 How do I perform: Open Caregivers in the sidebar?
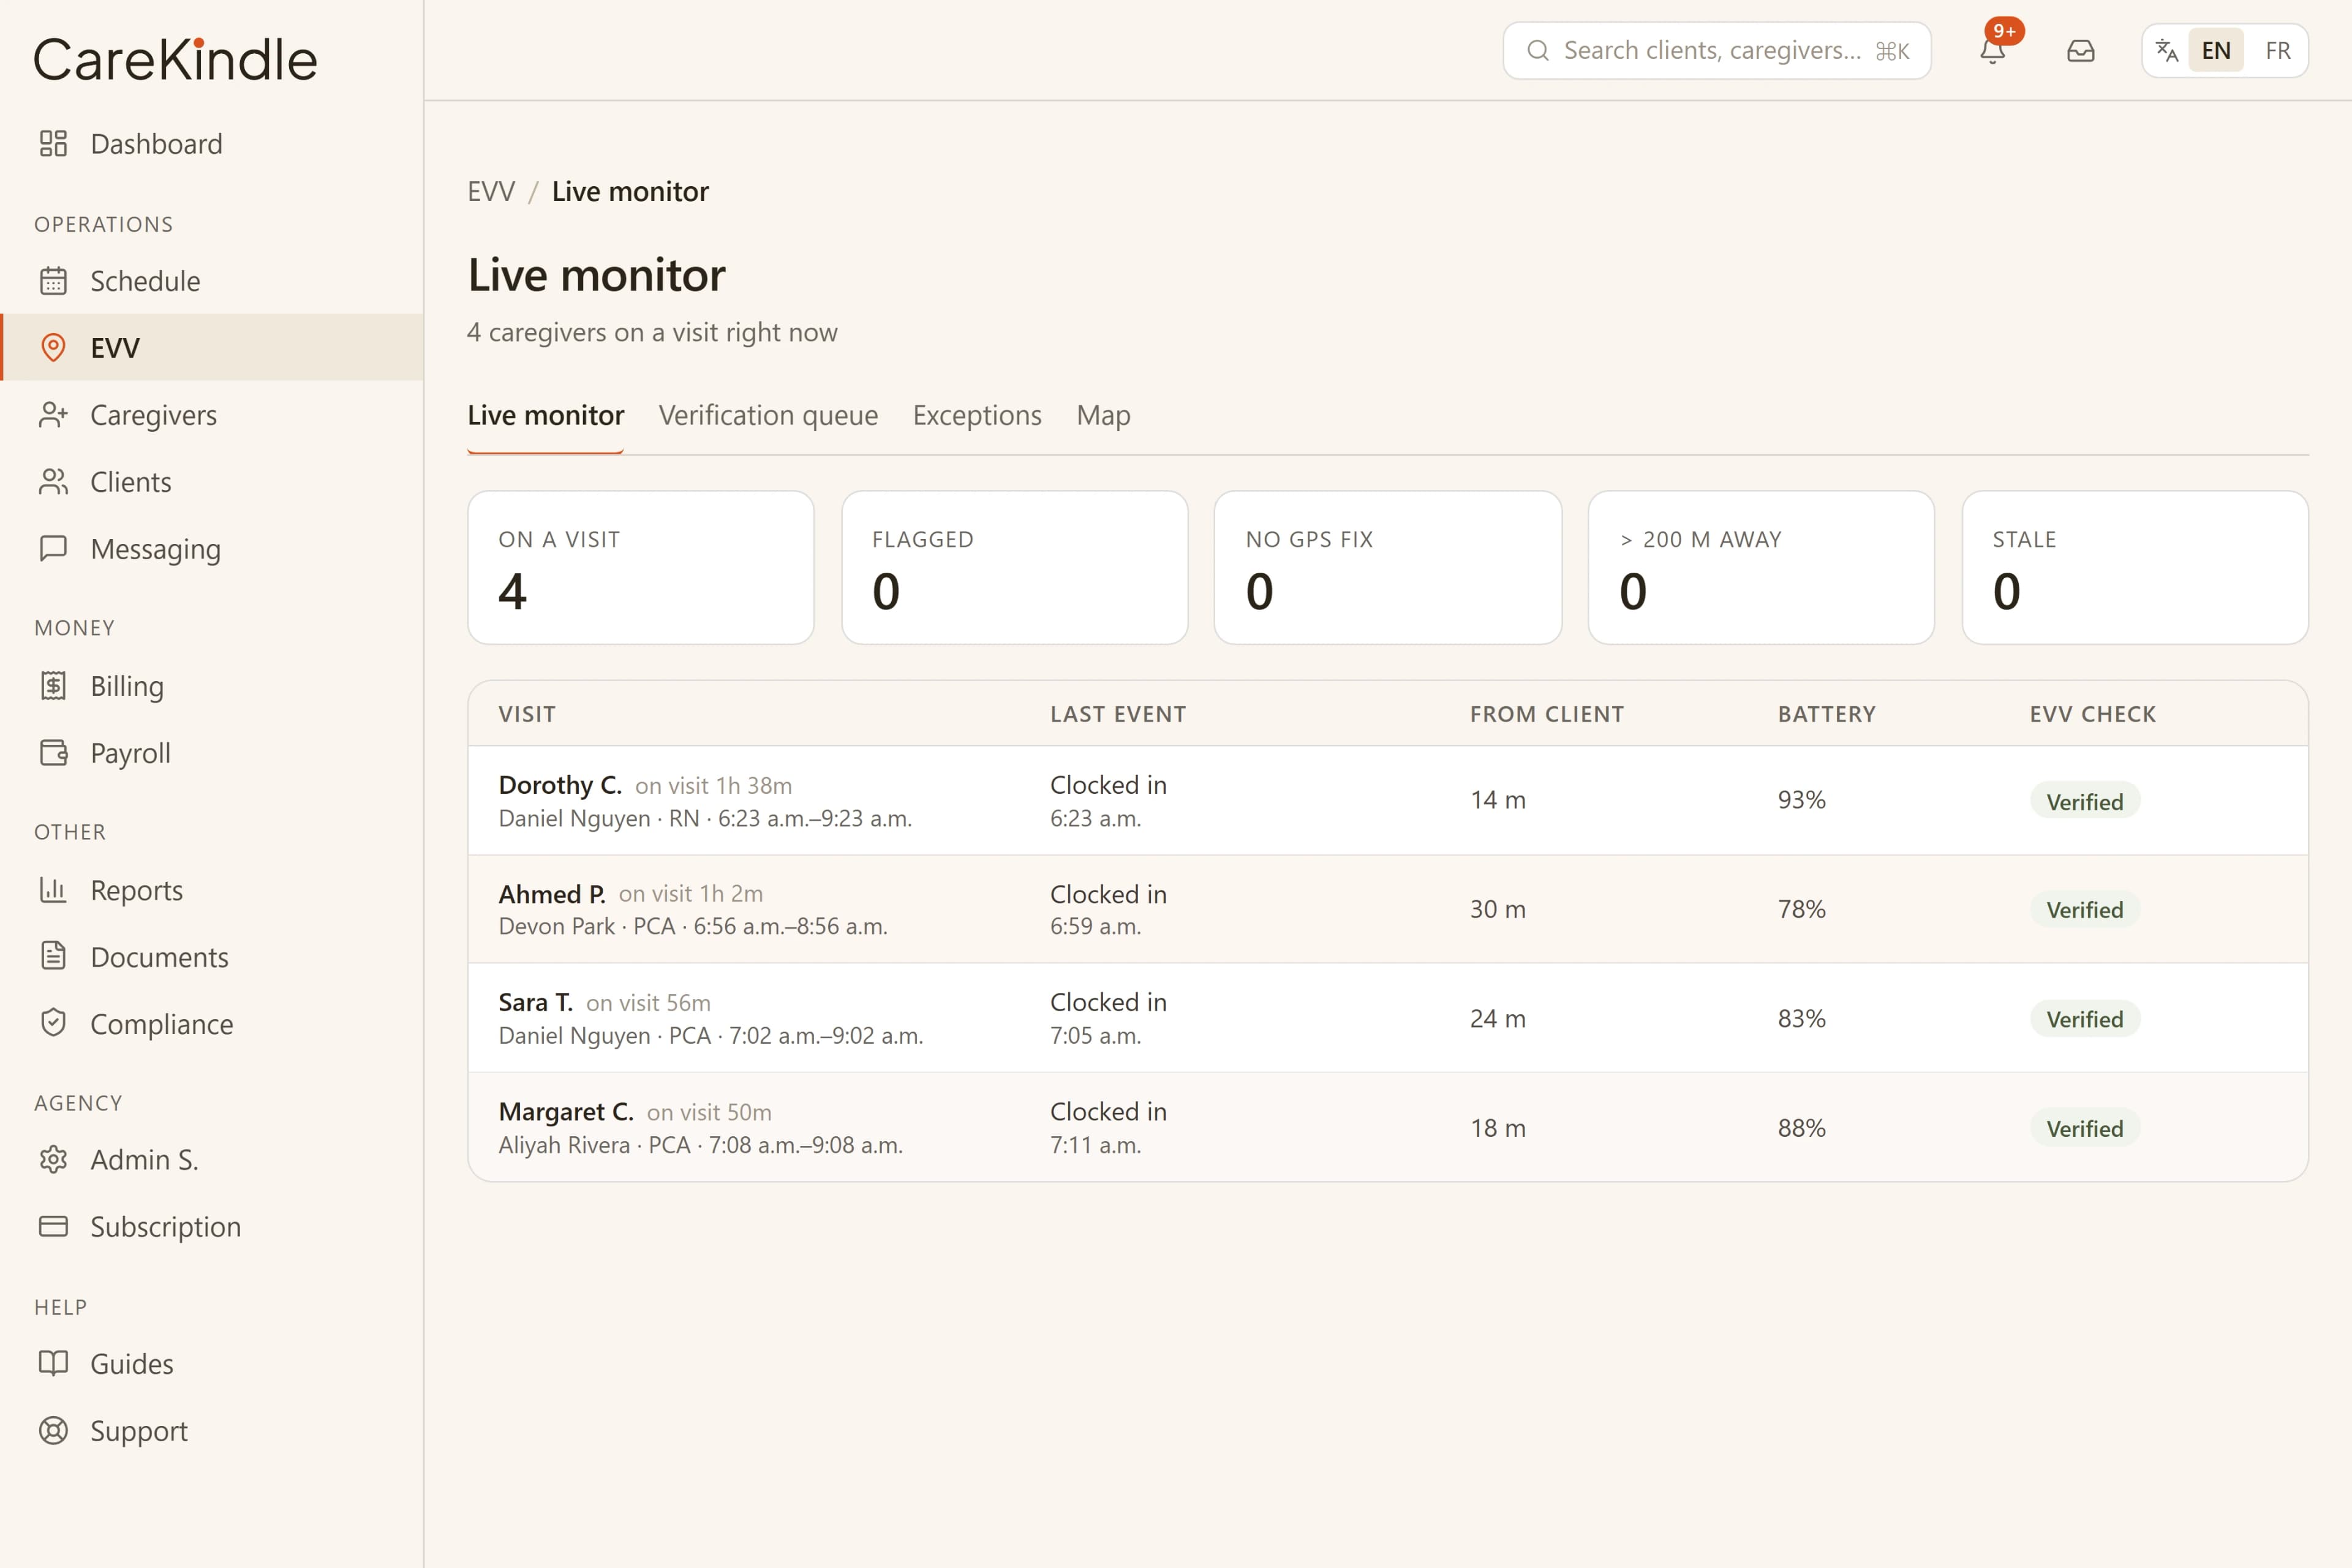point(212,415)
